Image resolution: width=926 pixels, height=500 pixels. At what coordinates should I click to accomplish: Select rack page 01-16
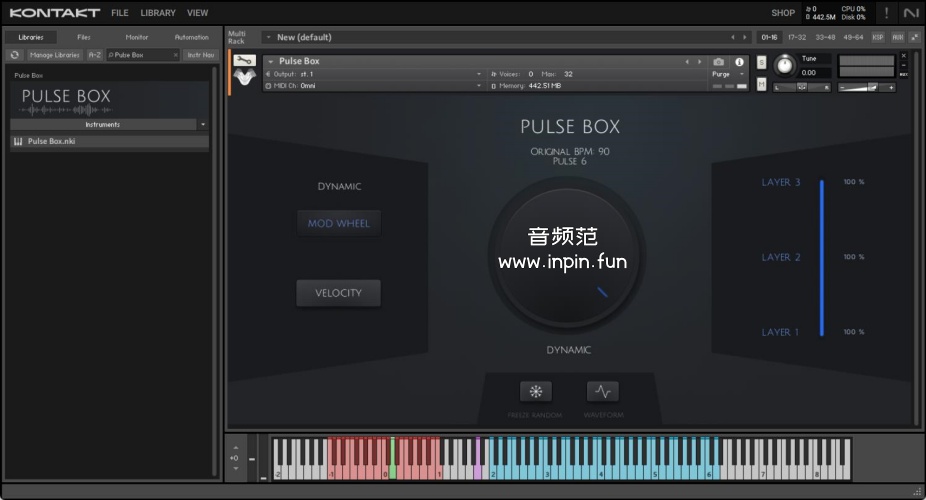769,37
